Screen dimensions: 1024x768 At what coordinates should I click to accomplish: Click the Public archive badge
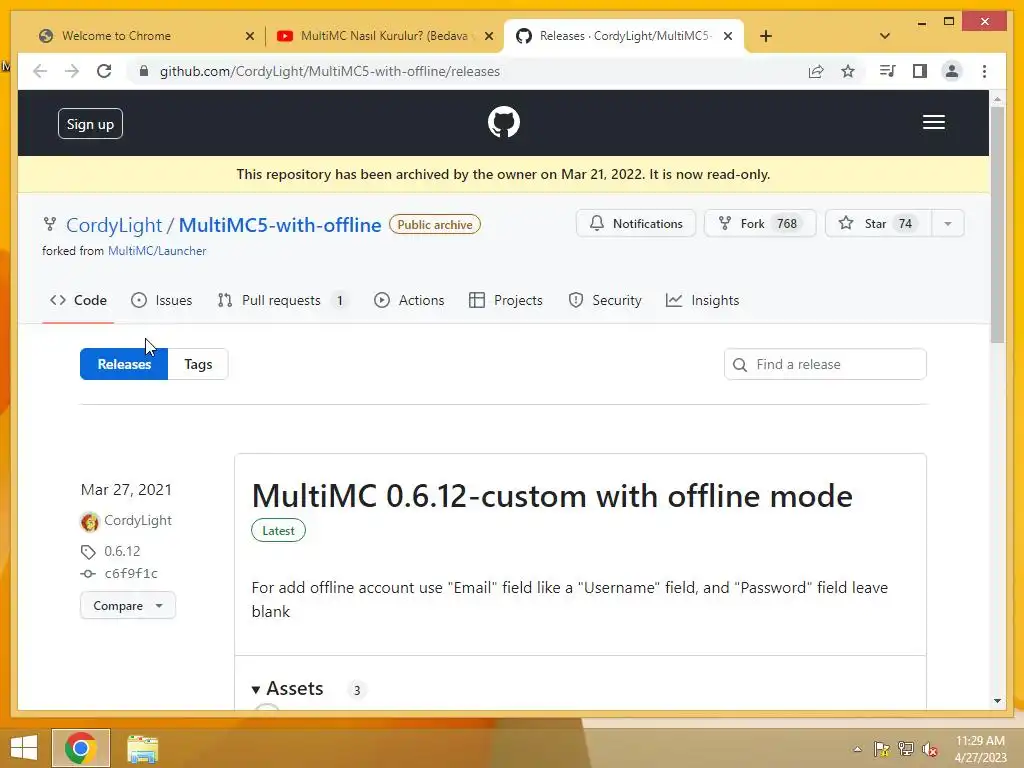click(435, 225)
